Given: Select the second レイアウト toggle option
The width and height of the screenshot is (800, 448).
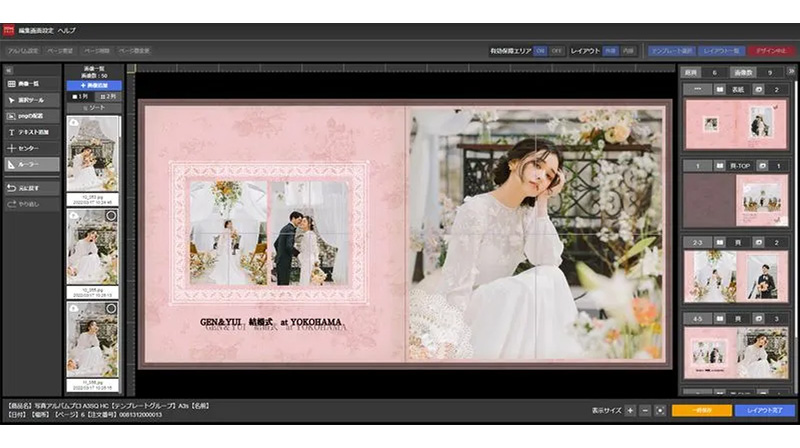Looking at the screenshot, I should pyautogui.click(x=628, y=51).
